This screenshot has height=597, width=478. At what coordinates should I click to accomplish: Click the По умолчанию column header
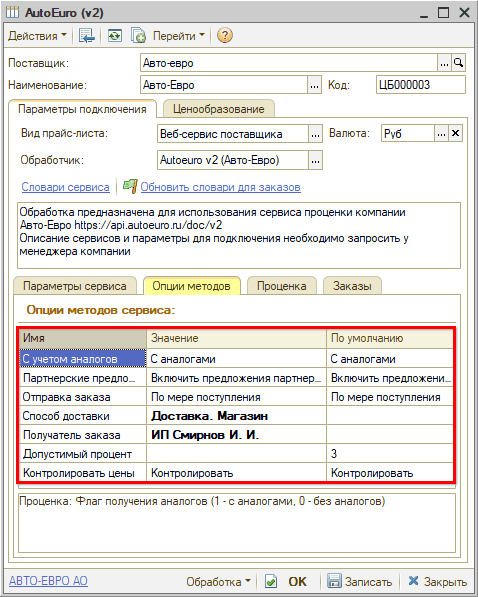(x=390, y=338)
